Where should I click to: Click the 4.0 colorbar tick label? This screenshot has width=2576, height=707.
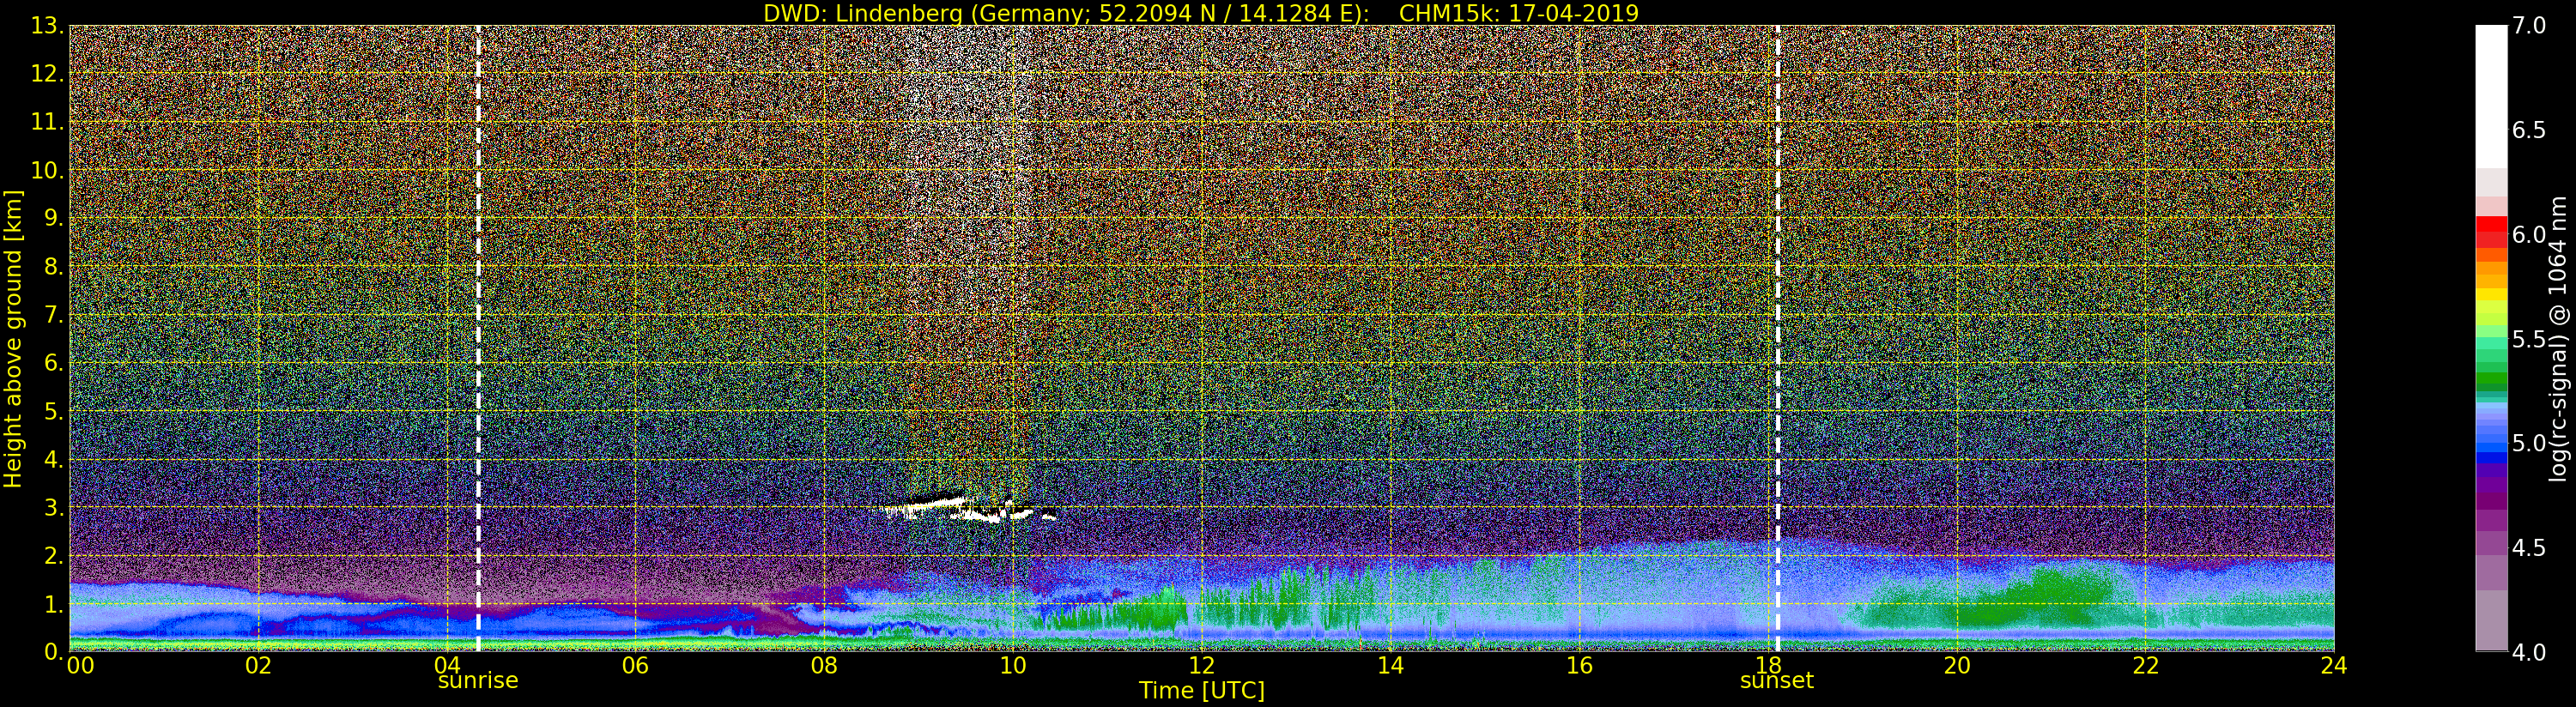(2529, 652)
